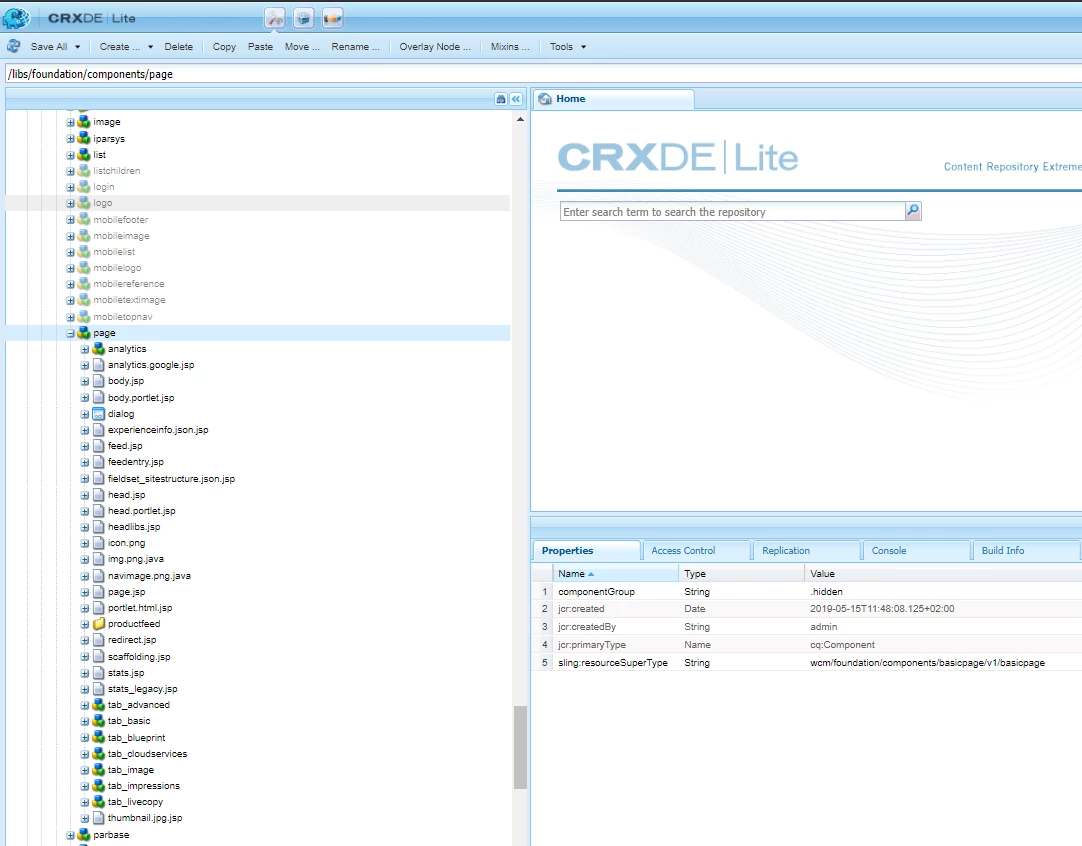Click the icon.png file icon
The height and width of the screenshot is (846, 1082).
tap(99, 543)
